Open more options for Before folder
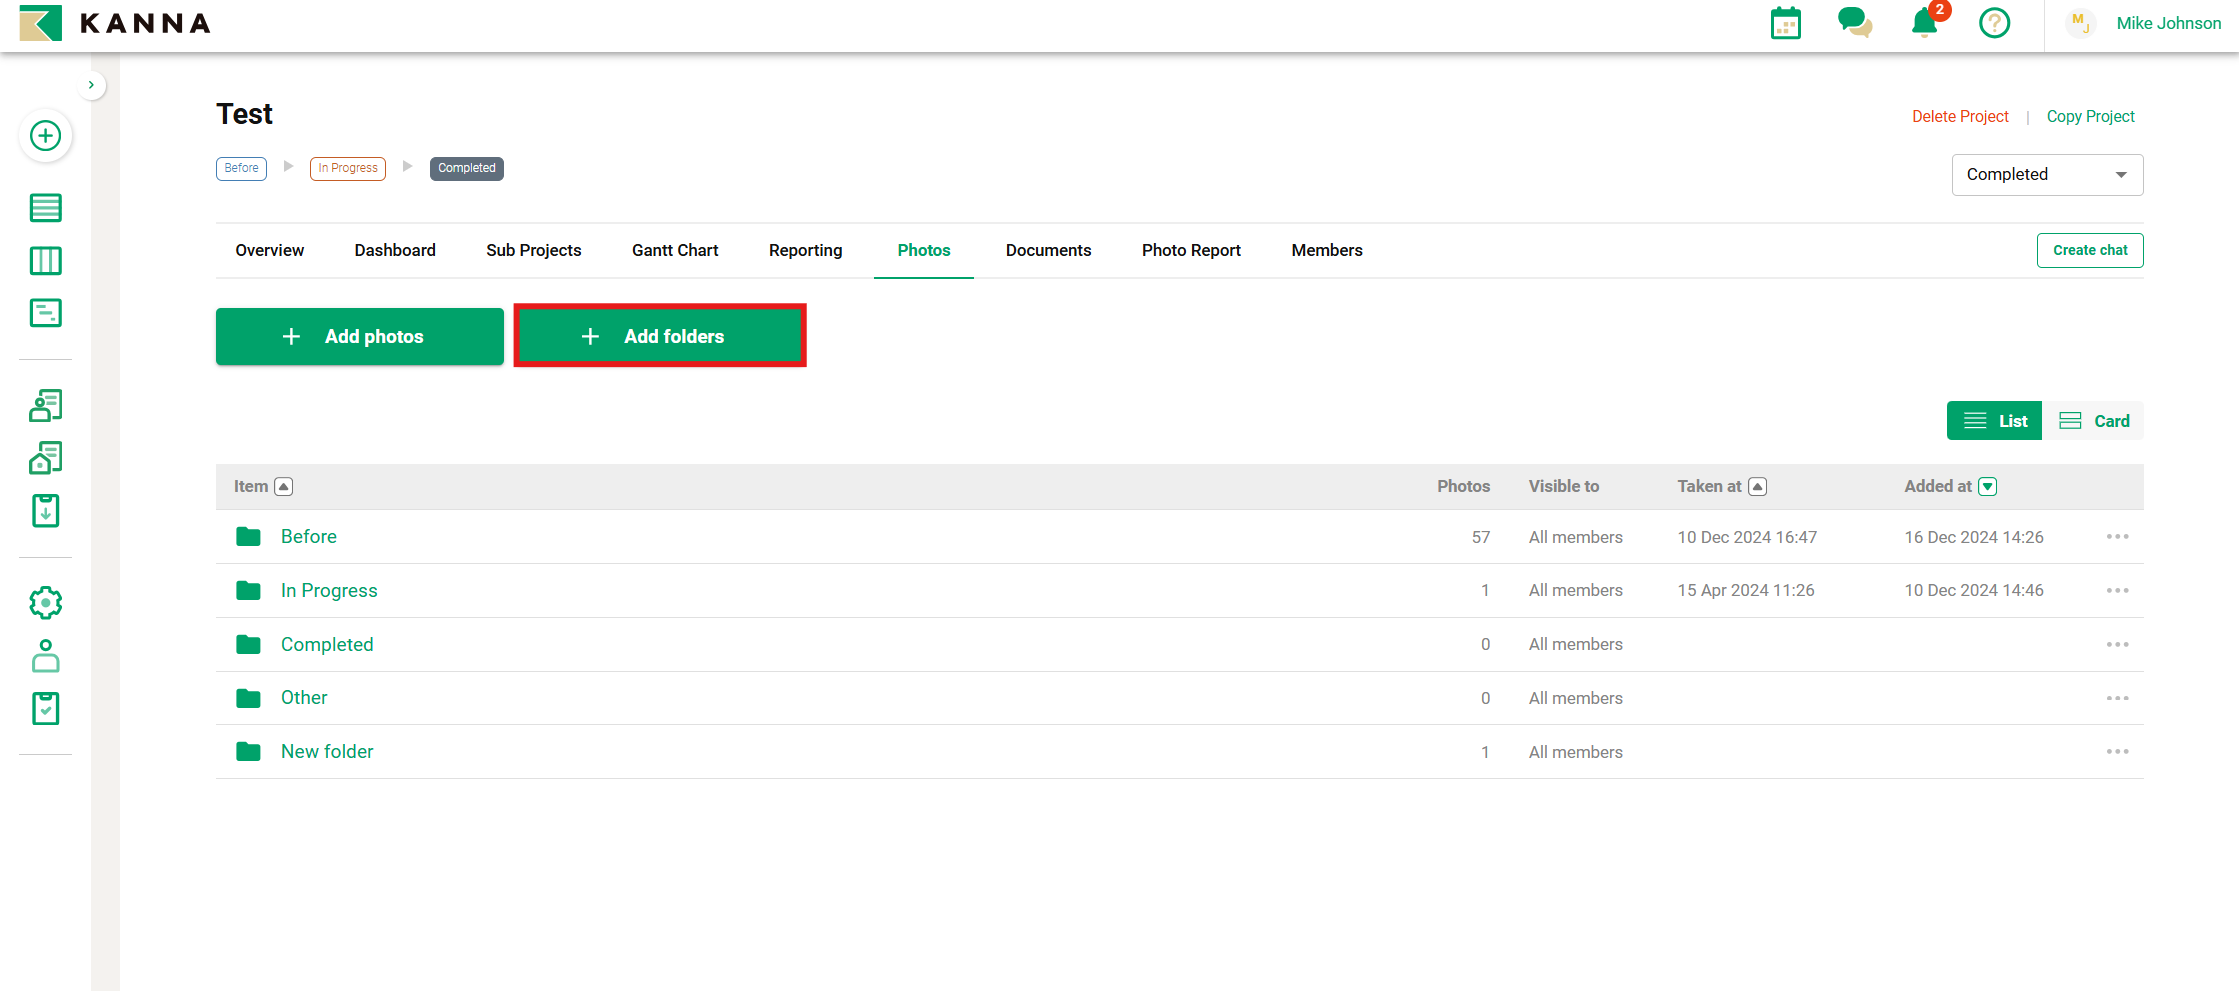The height and width of the screenshot is (991, 2239). pyautogui.click(x=2117, y=537)
